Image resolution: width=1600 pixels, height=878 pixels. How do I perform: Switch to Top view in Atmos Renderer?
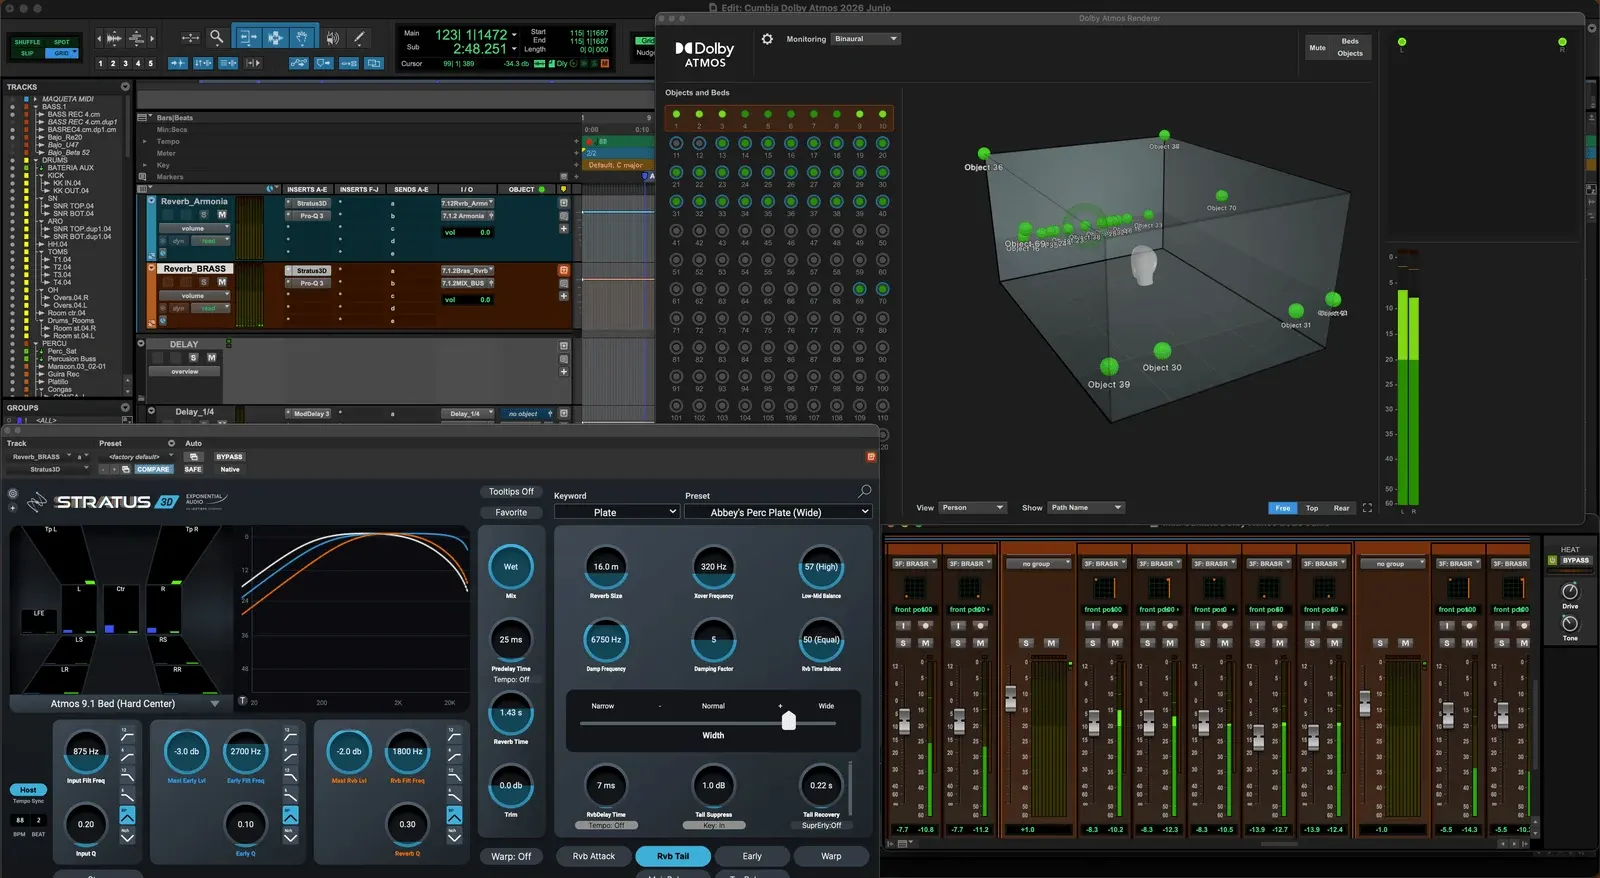coord(1312,508)
